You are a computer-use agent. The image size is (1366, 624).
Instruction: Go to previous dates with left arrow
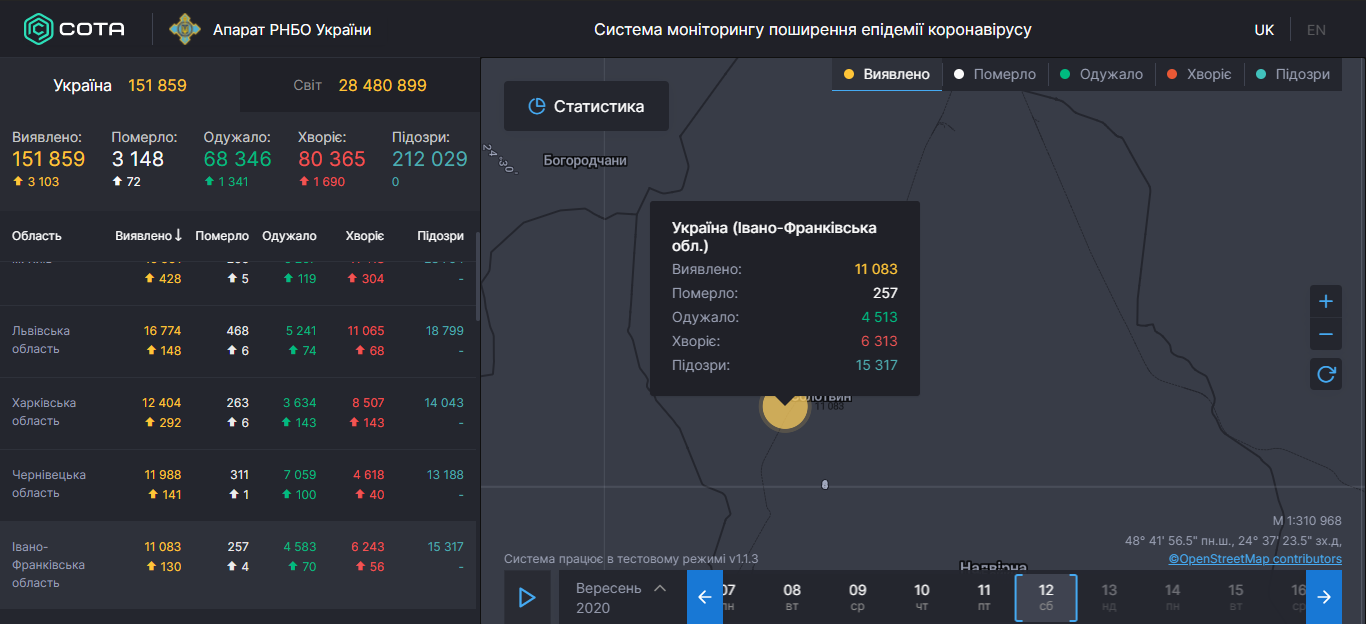pos(705,597)
